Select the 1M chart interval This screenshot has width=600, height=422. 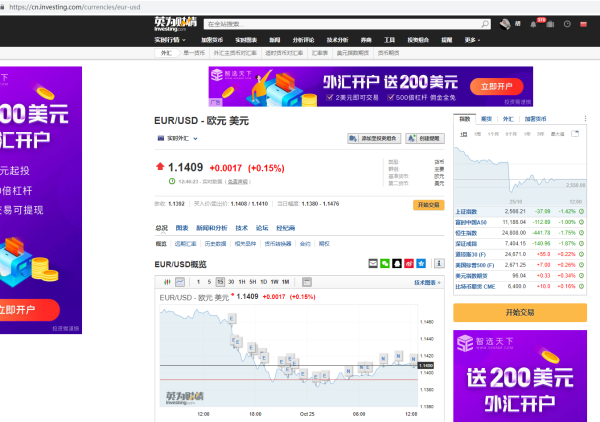tap(285, 282)
